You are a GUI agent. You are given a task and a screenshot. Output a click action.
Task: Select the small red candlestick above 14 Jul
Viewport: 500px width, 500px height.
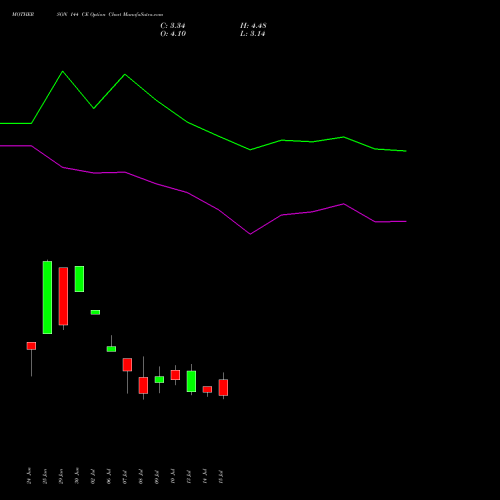coord(207,389)
